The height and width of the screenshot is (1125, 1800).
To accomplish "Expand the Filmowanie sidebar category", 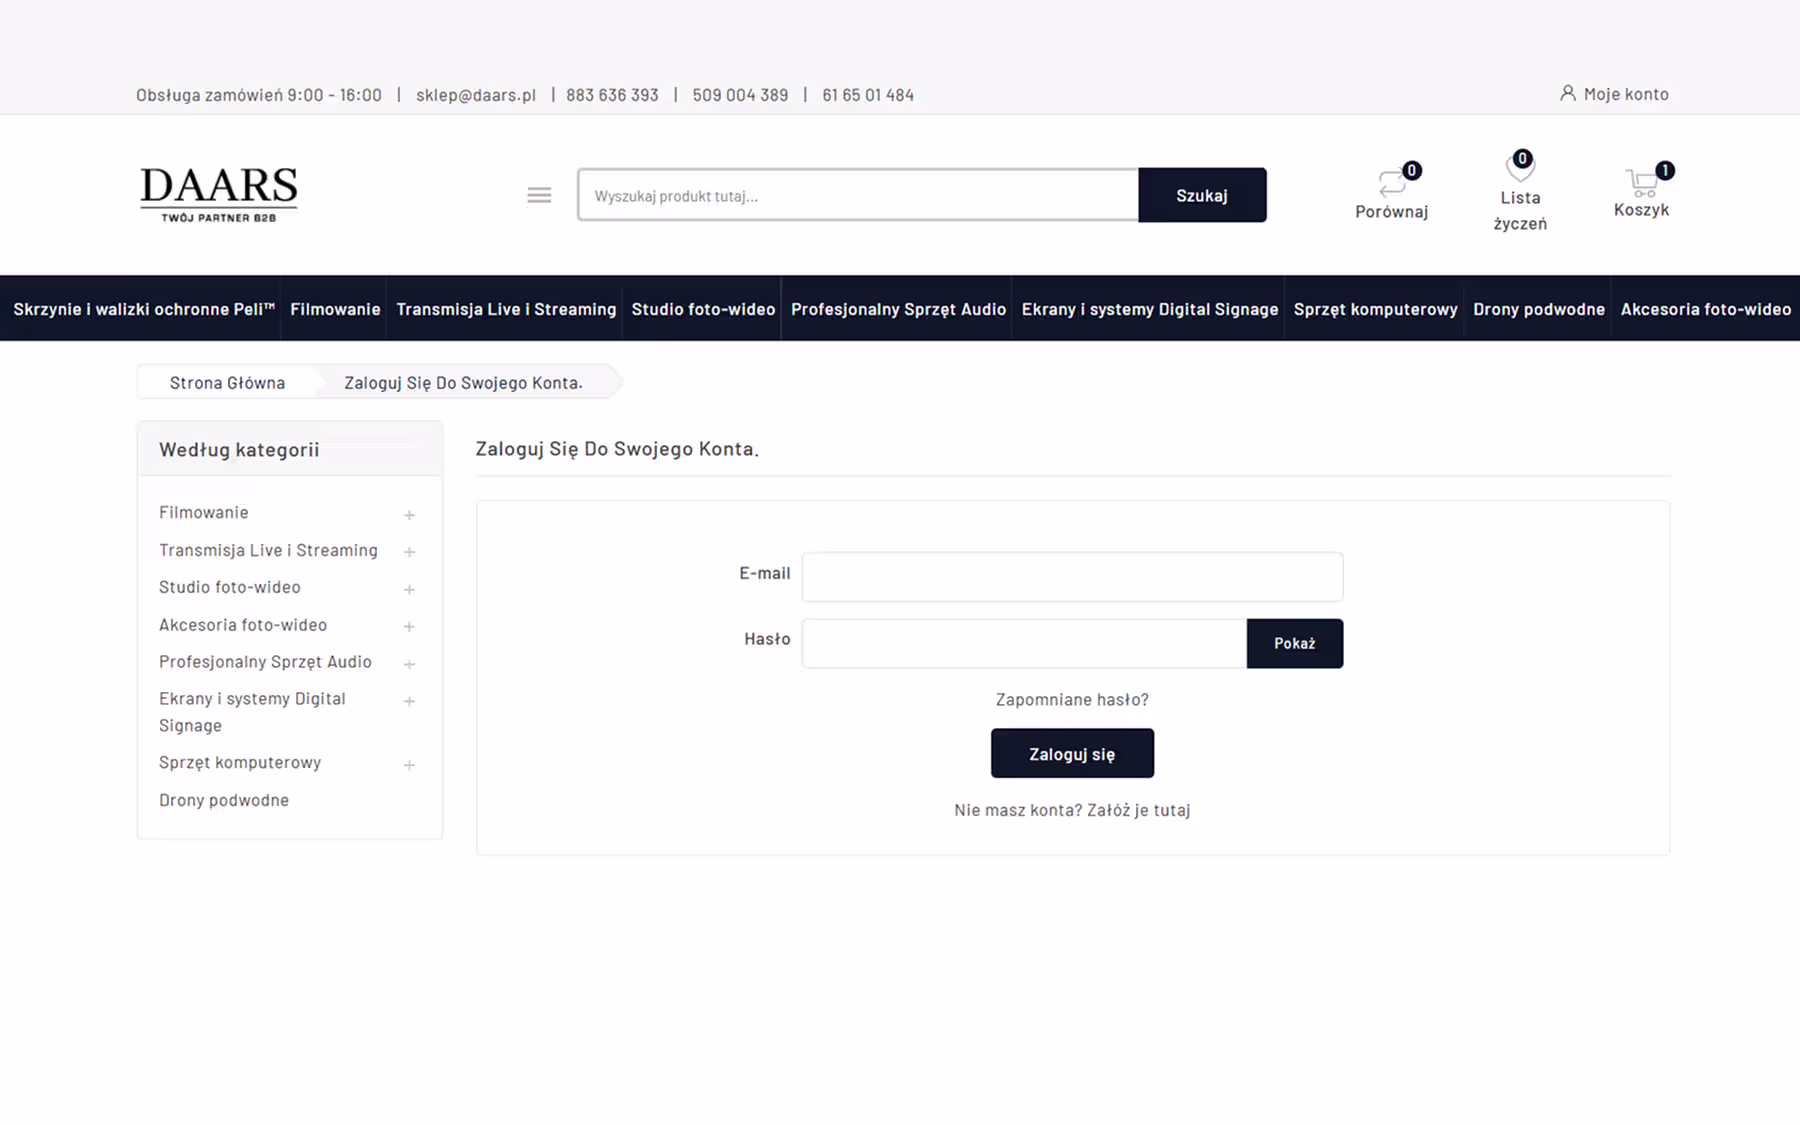I will click(409, 514).
